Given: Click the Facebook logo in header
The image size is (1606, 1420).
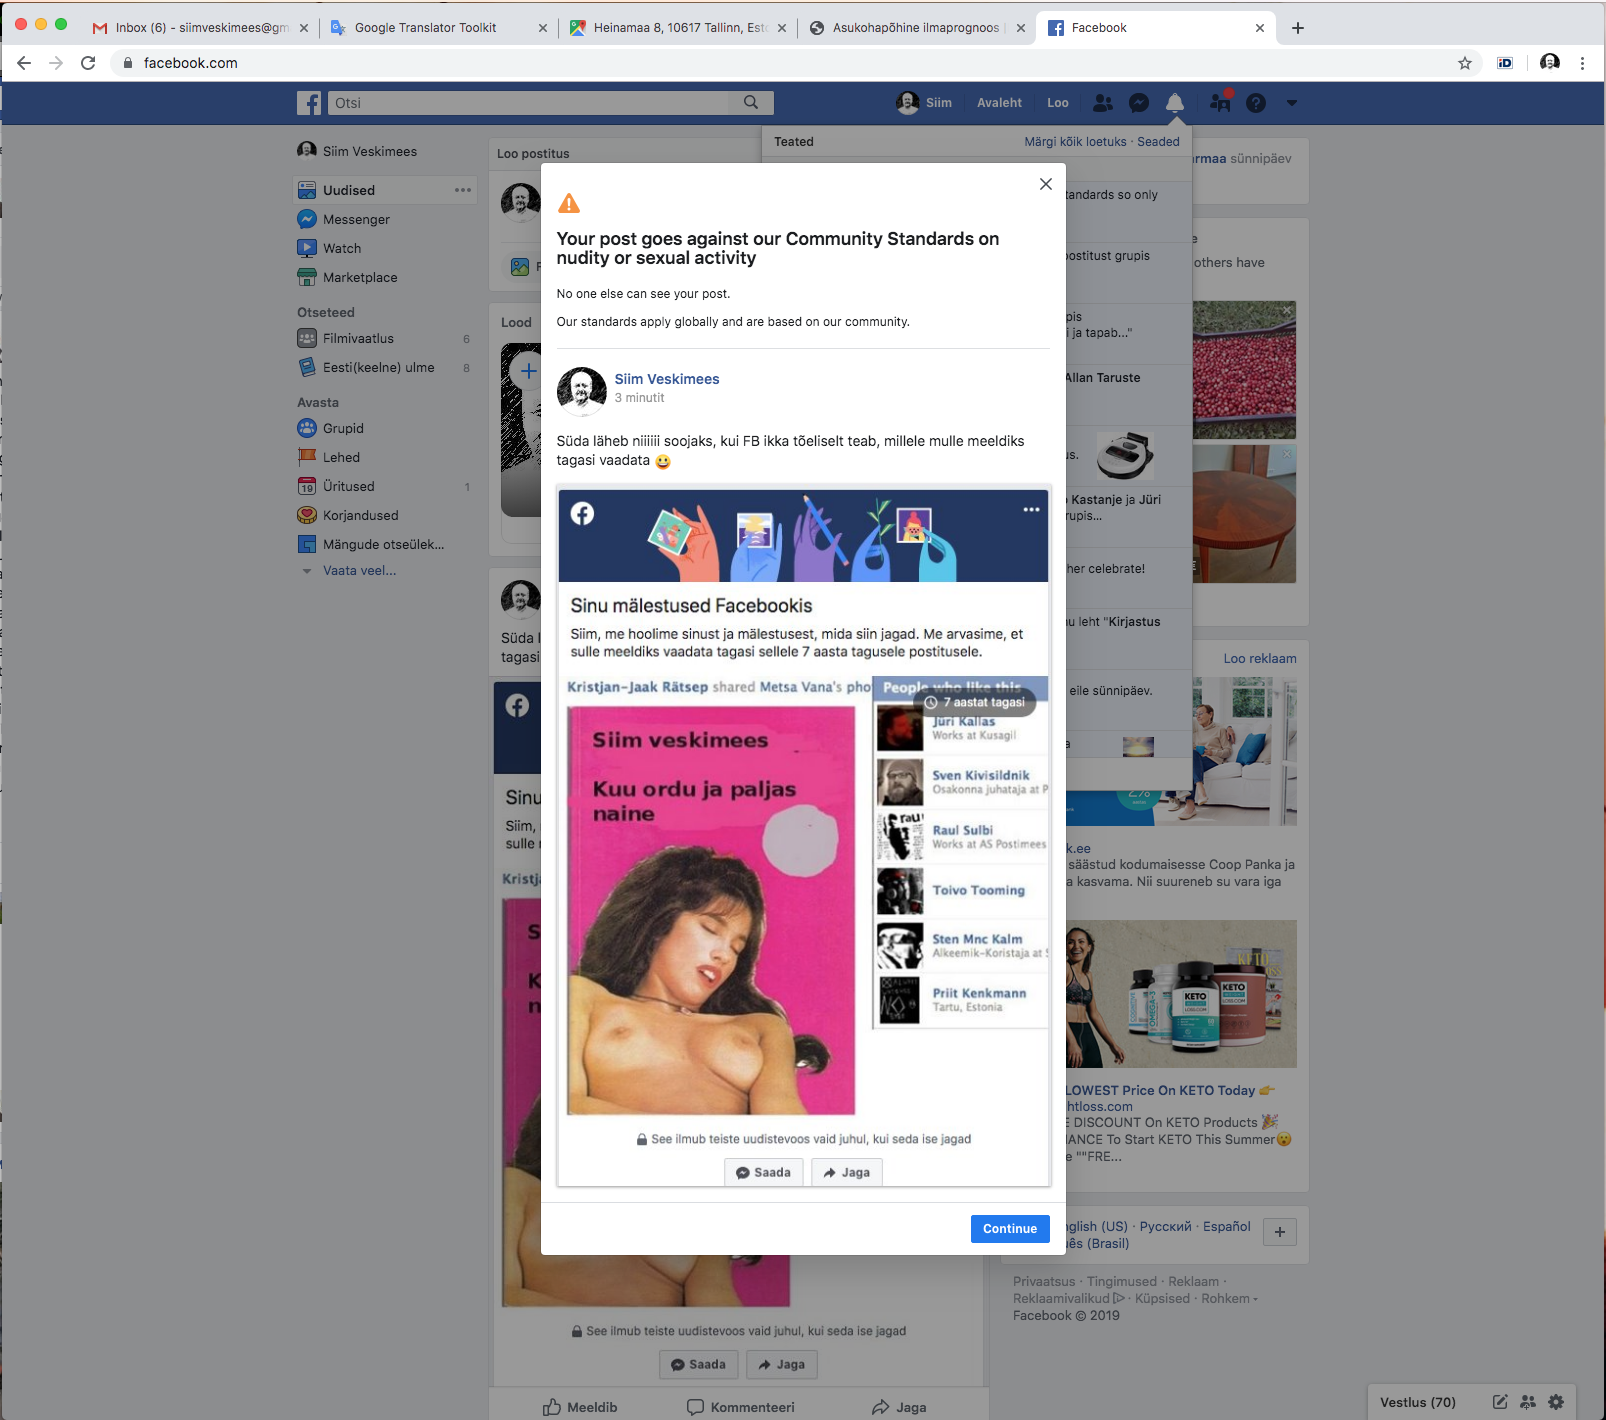Looking at the screenshot, I should pos(309,103).
